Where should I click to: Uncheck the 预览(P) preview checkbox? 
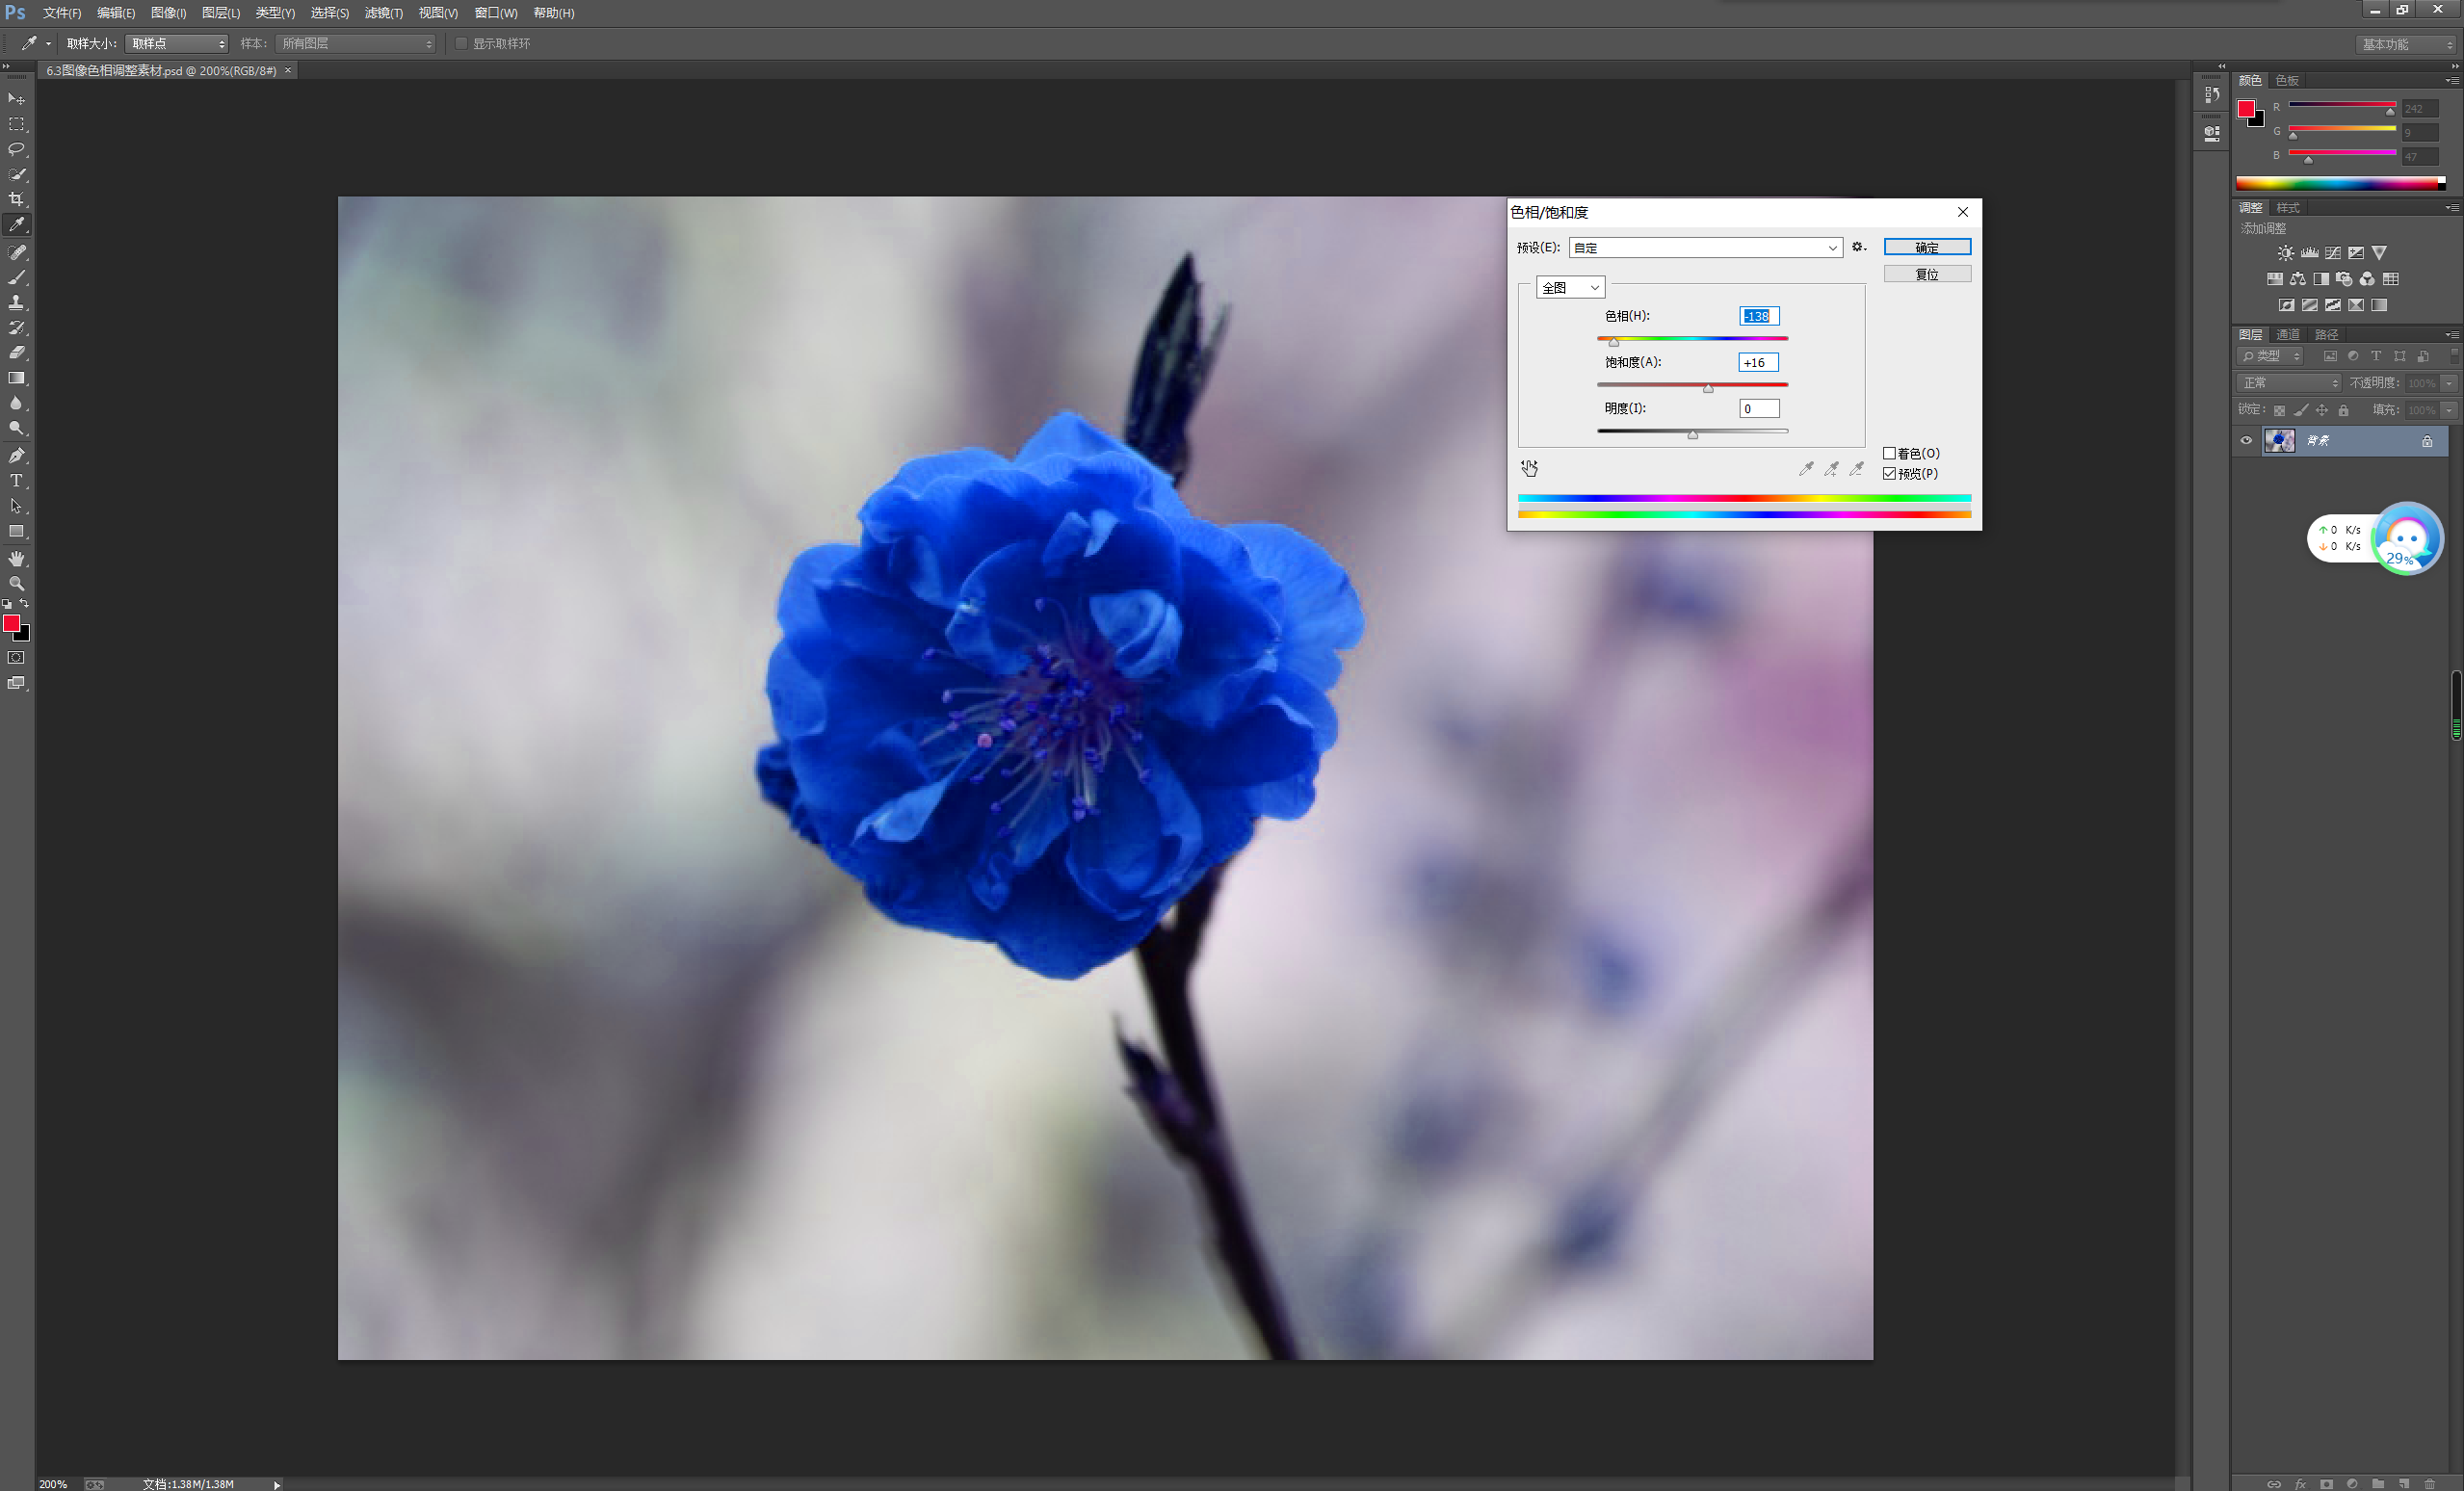tap(1889, 473)
